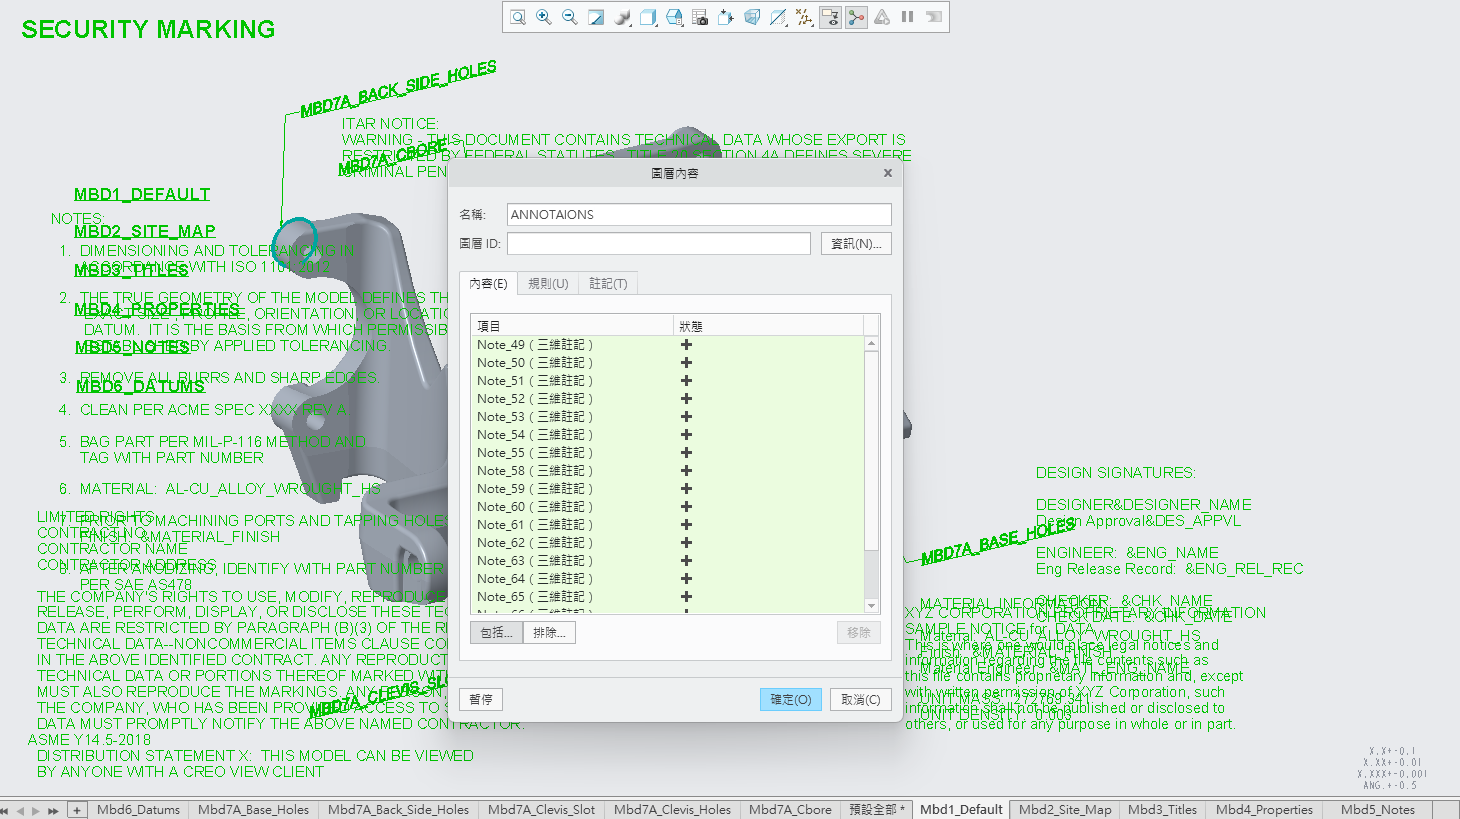1460x819 pixels.
Task: Click the pause icon in the graphics toolbar
Action: point(908,17)
